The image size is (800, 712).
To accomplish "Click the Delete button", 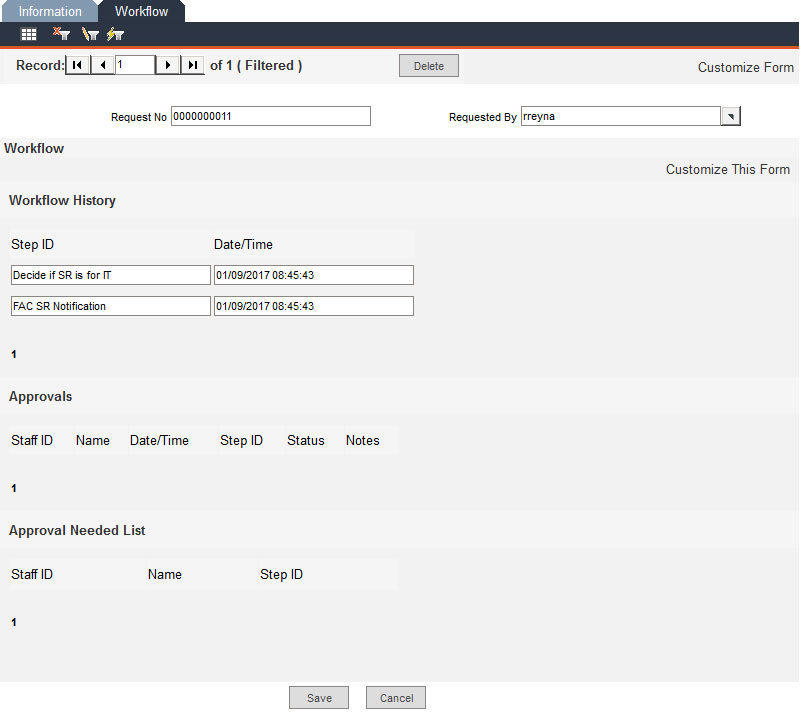I will pyautogui.click(x=428, y=64).
